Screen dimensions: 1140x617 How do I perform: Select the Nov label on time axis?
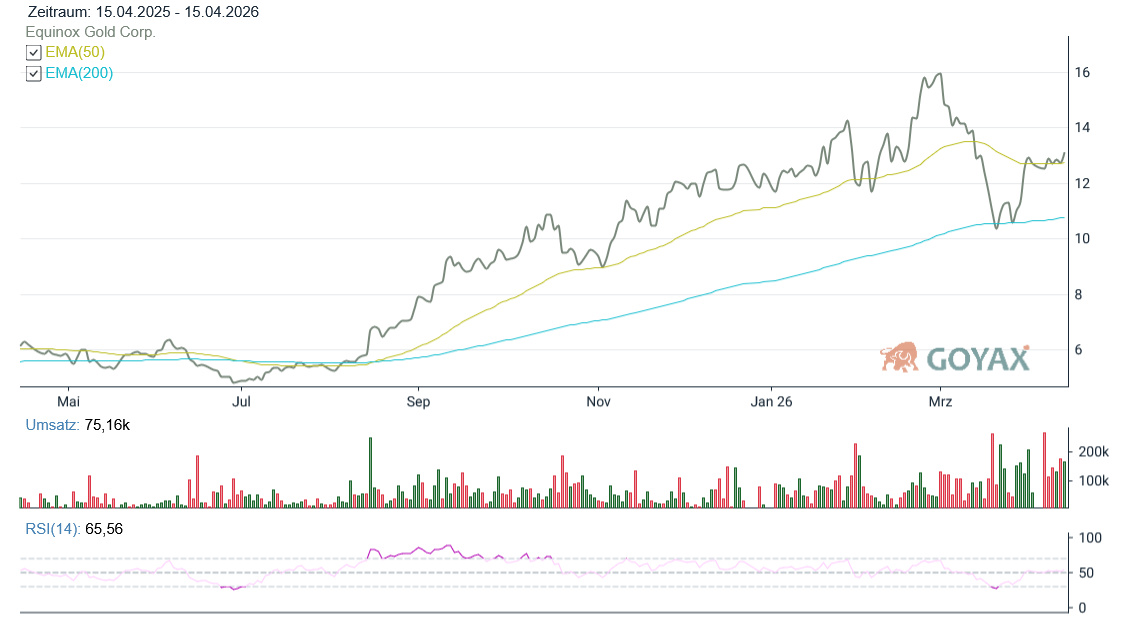point(598,402)
